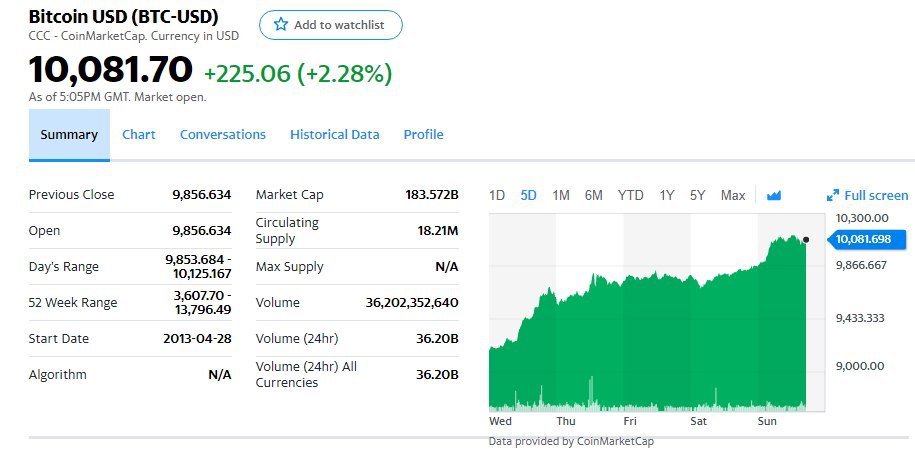Click the Sun label on the chart axis
This screenshot has width=915, height=461.
[767, 421]
